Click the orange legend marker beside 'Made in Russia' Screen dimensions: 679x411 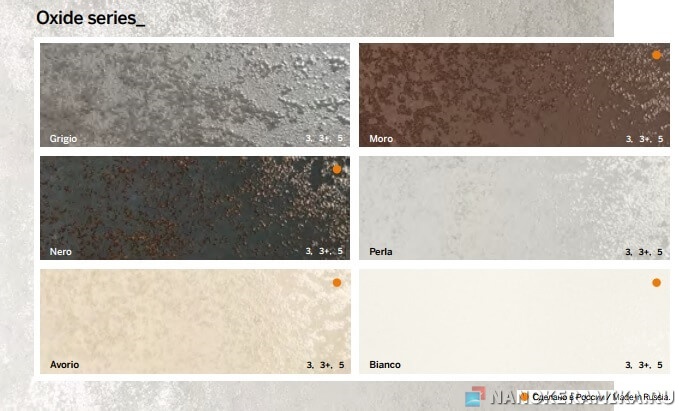(x=523, y=397)
